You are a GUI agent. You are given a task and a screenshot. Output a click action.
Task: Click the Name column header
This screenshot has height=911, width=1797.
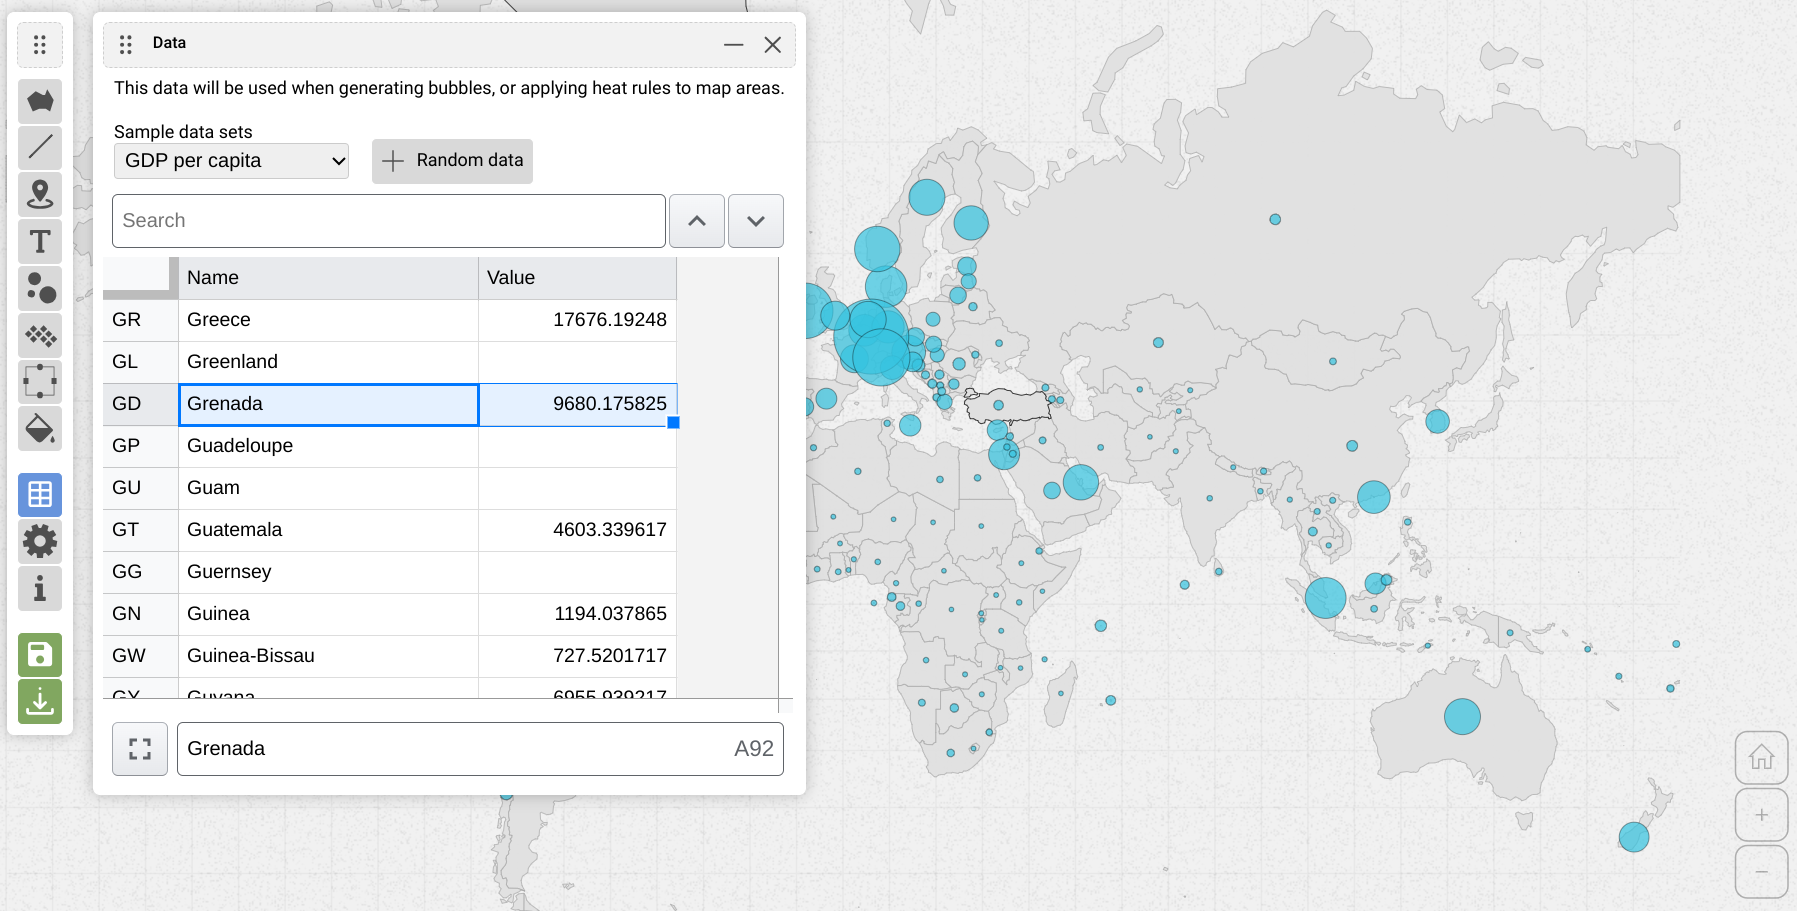click(x=328, y=278)
